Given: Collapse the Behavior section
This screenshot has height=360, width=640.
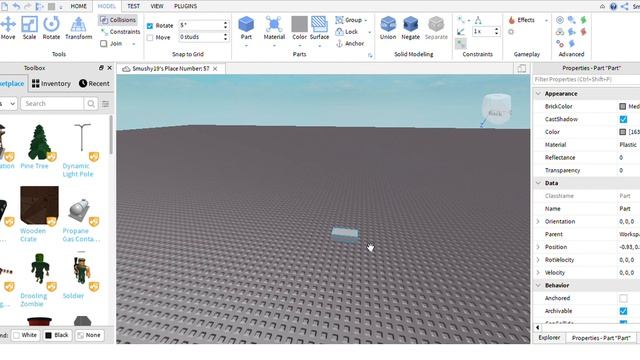Looking at the screenshot, I should click(538, 285).
